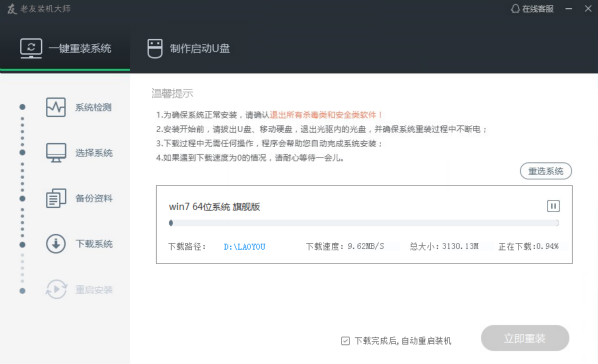
Task: Click the 老友装机大师 app logo
Action: 12,8
